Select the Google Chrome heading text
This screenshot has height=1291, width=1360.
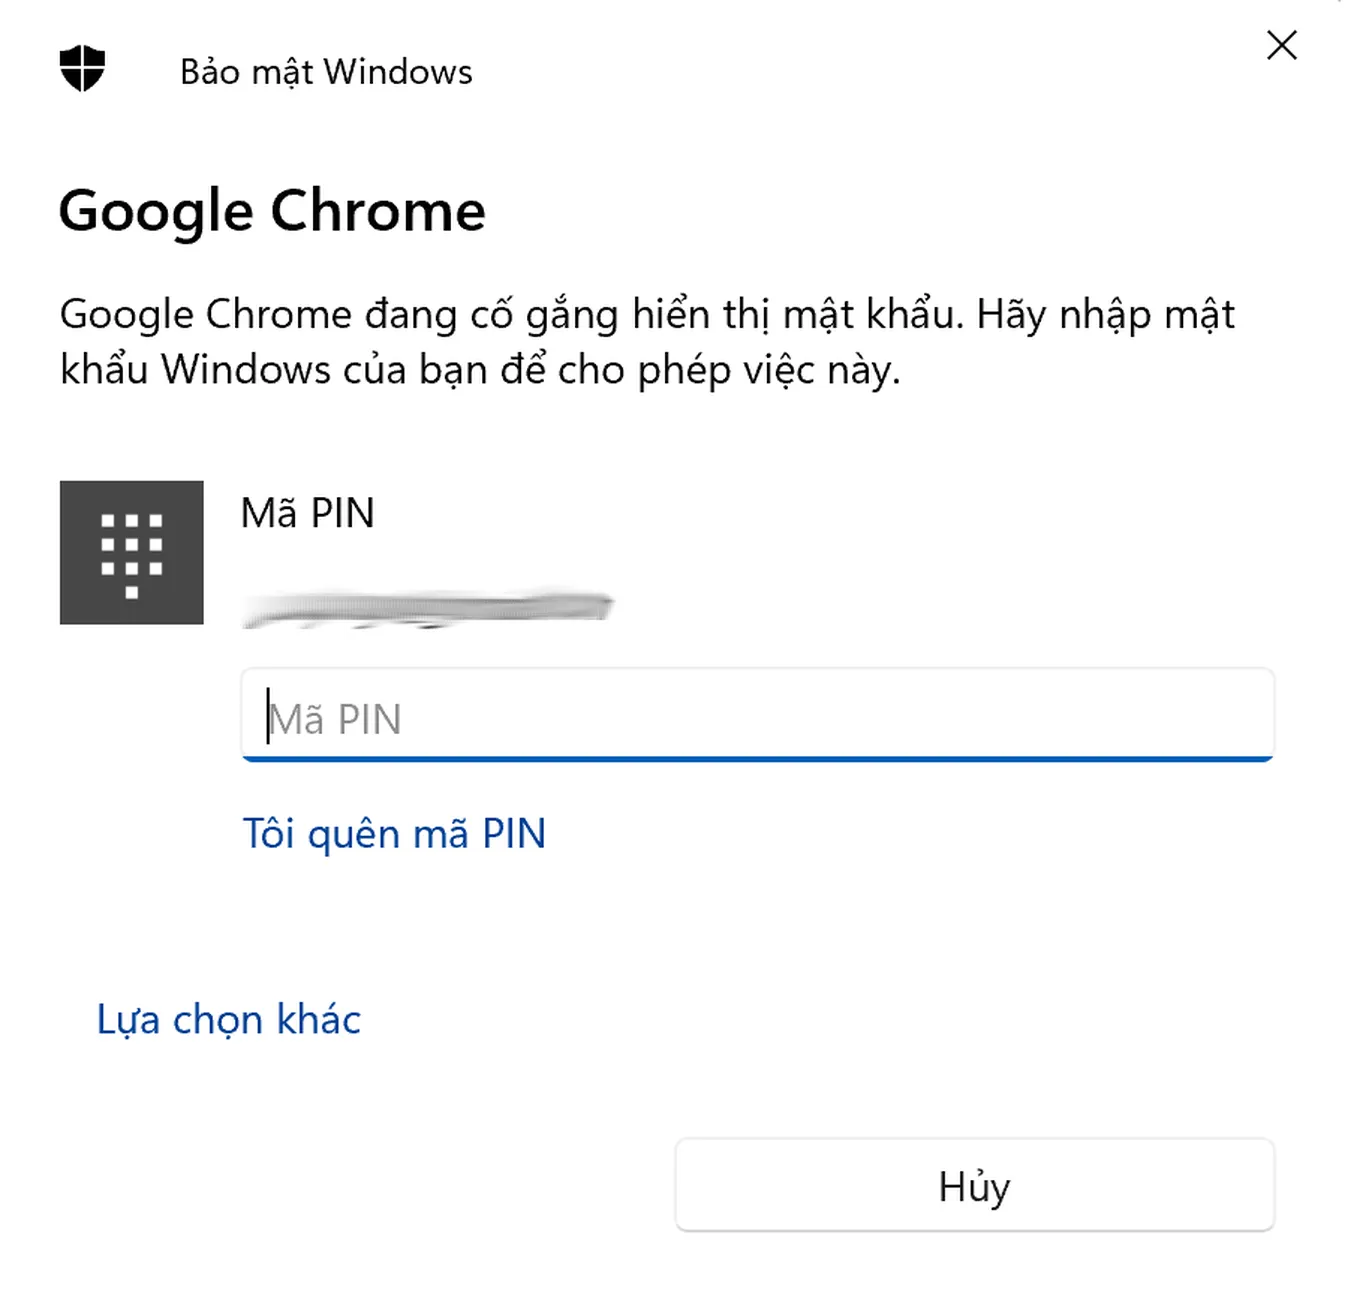pos(272,210)
